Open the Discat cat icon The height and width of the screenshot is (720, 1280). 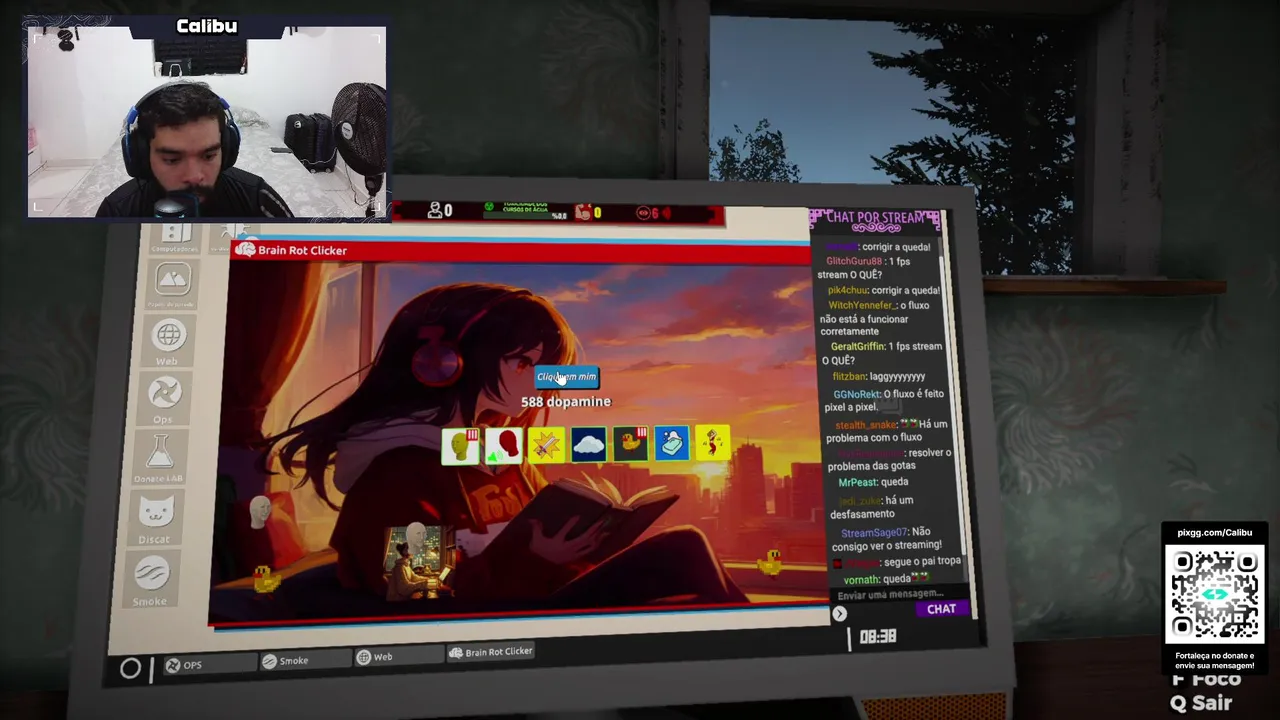point(155,519)
